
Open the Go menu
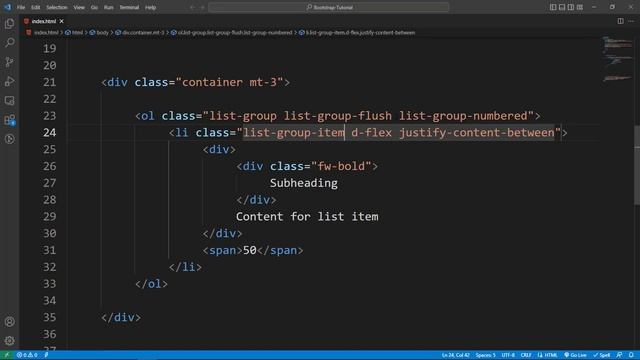(x=94, y=7)
